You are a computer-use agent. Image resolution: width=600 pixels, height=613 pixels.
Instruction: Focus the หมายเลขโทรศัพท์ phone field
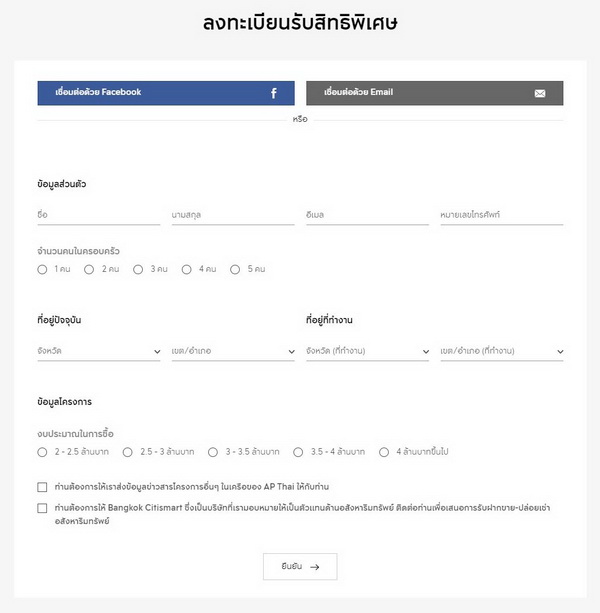pos(502,215)
